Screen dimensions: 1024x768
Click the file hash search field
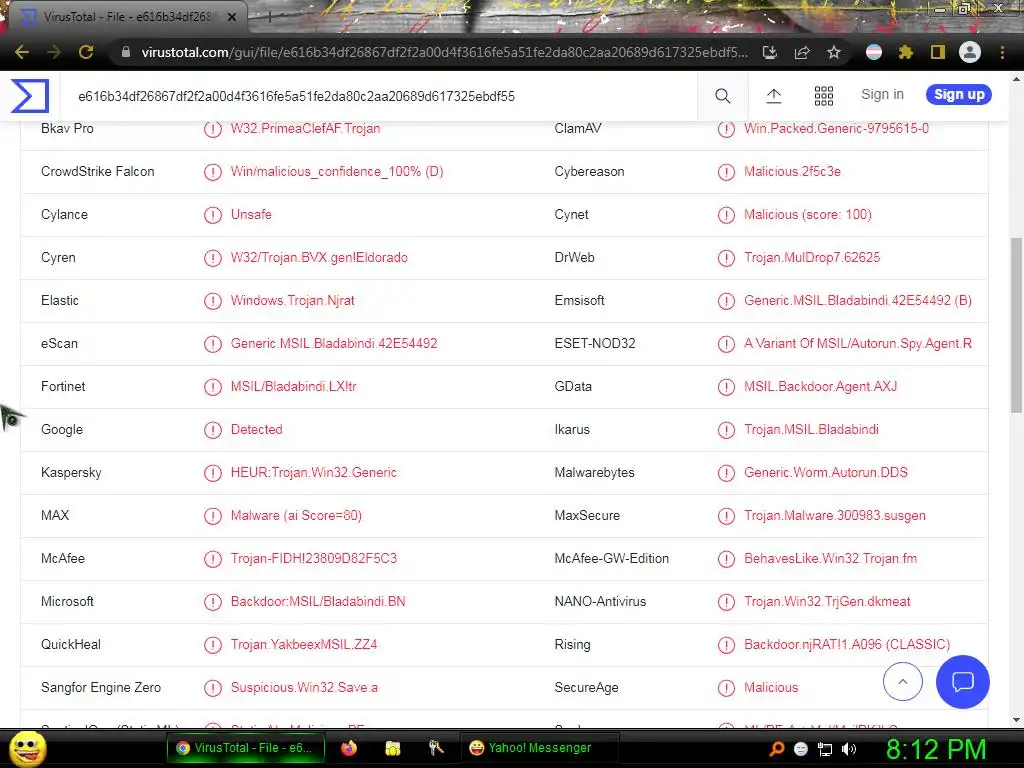[x=379, y=96]
